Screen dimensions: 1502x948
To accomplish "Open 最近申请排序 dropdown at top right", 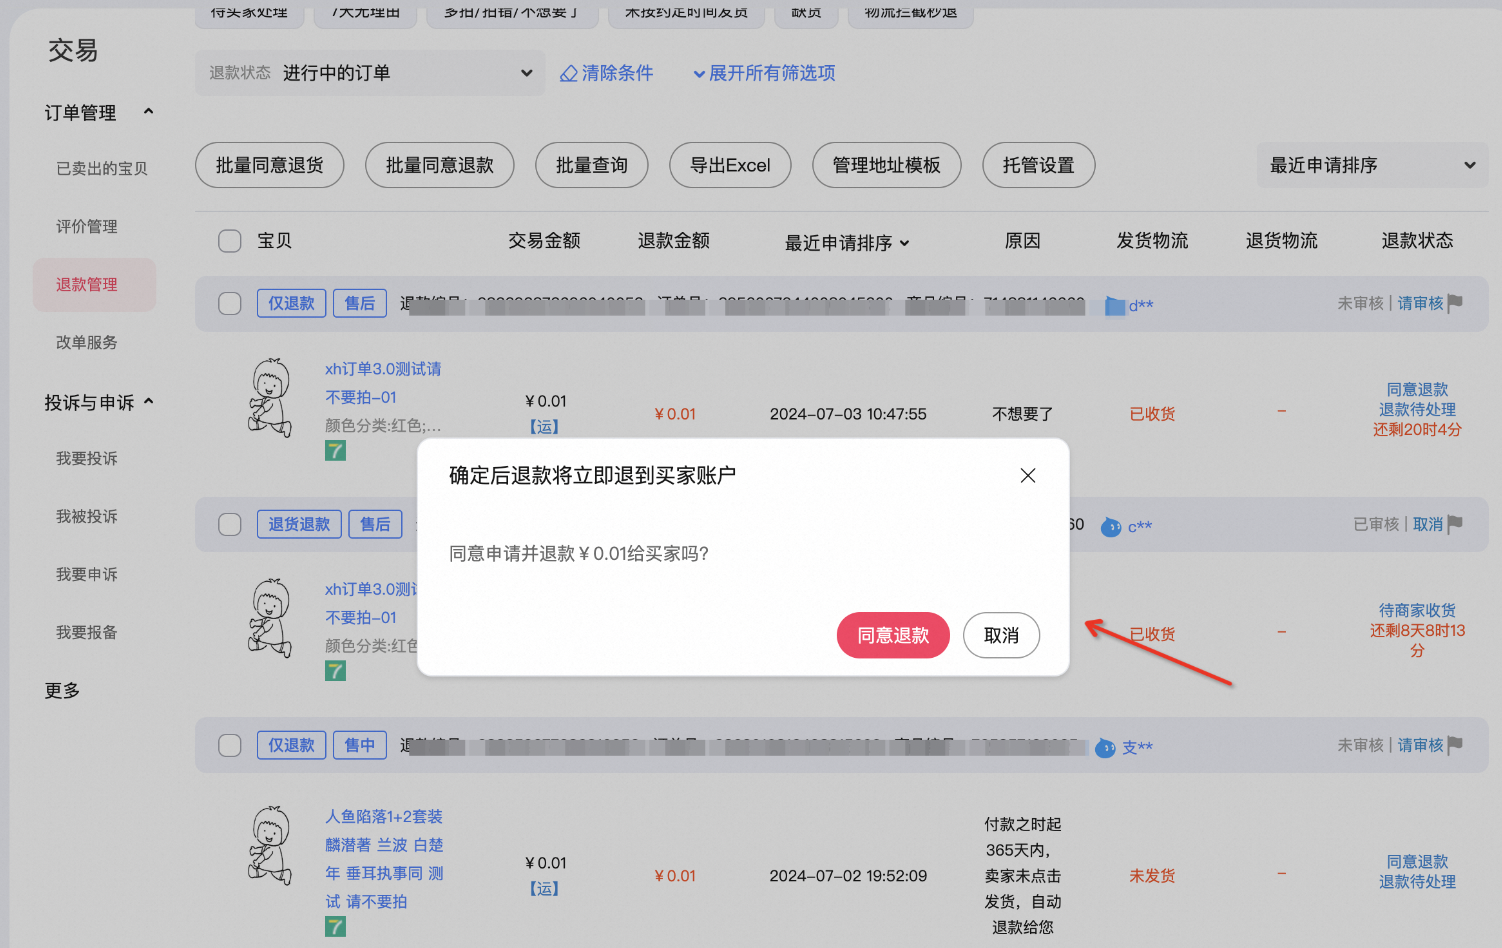I will pos(1373,165).
